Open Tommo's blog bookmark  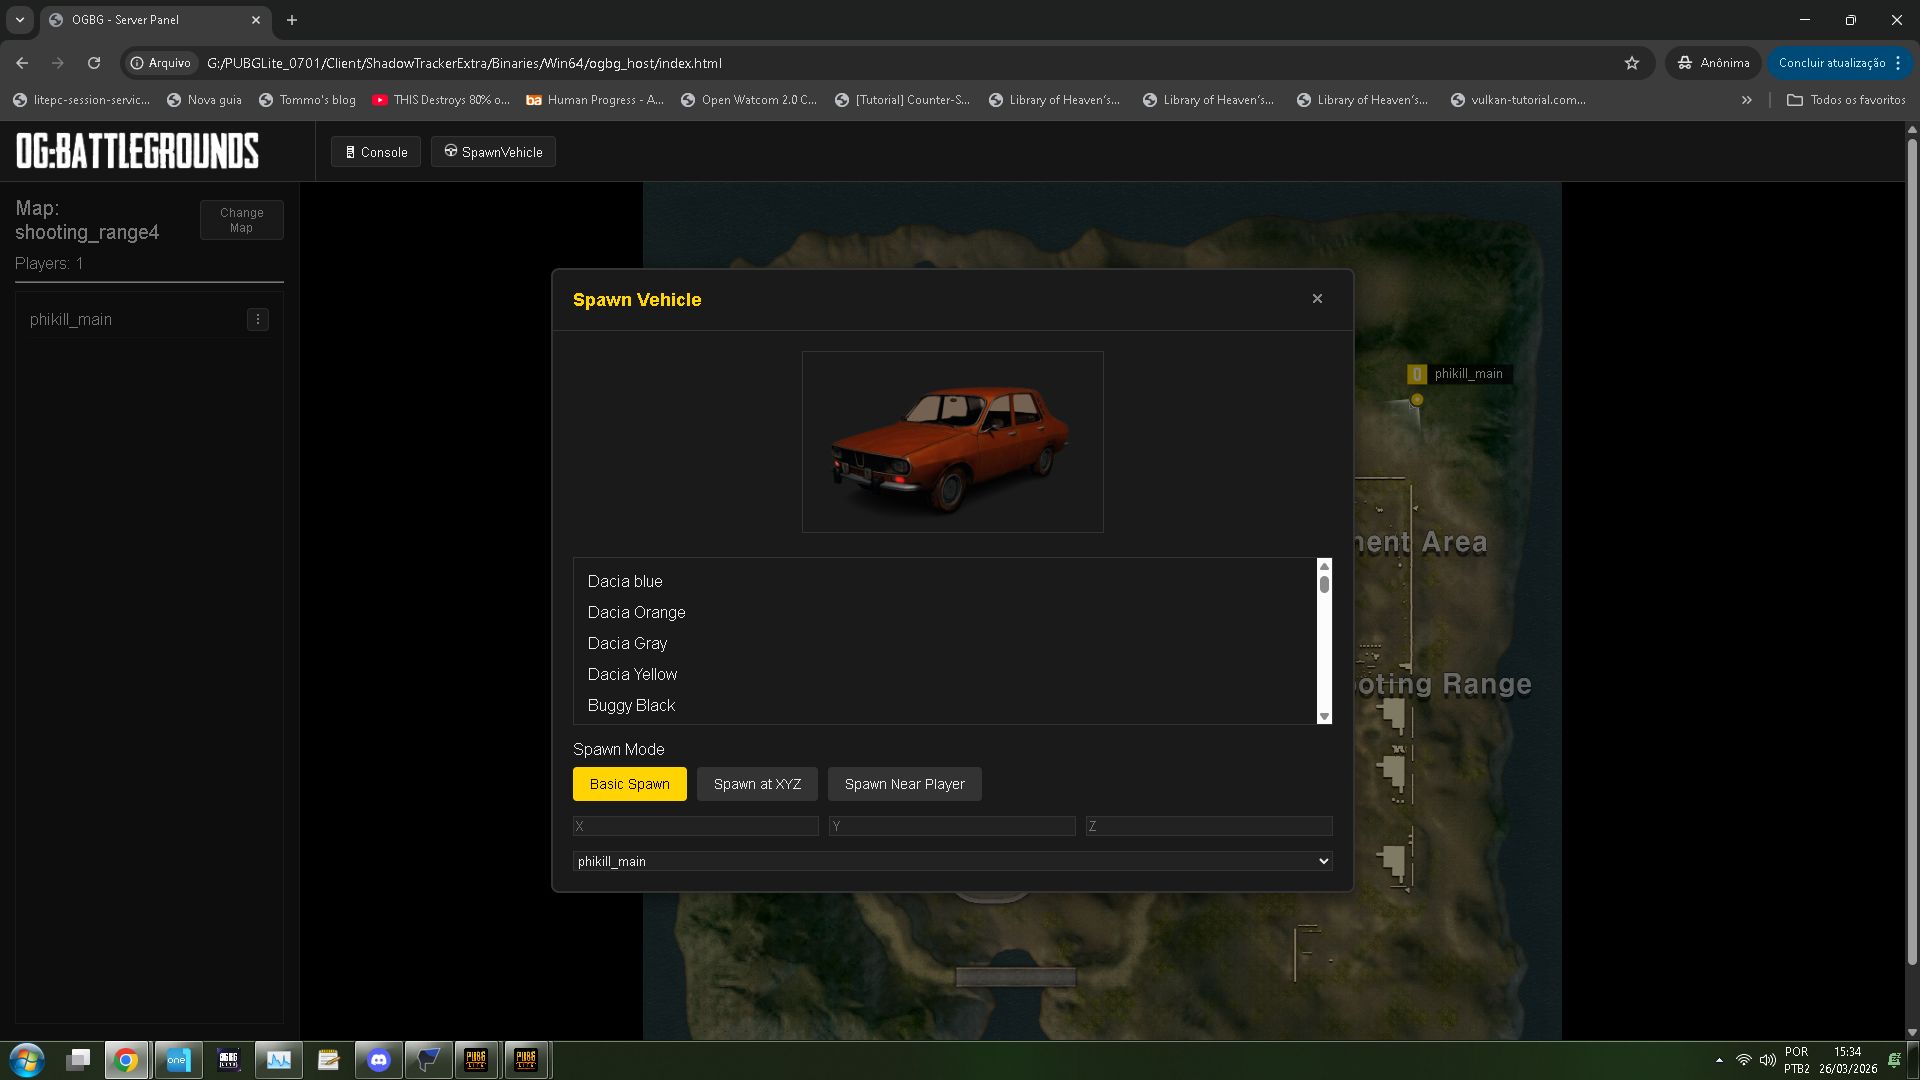(x=307, y=100)
